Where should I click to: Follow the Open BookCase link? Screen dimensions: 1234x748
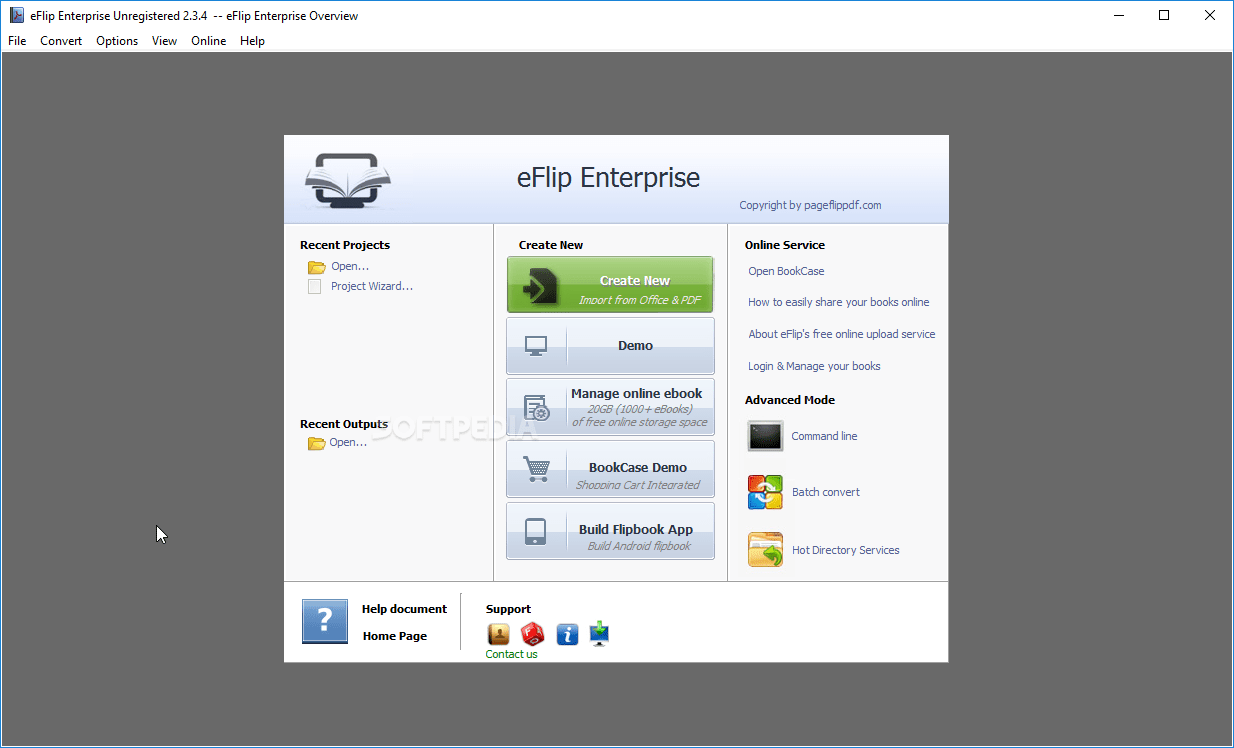786,271
